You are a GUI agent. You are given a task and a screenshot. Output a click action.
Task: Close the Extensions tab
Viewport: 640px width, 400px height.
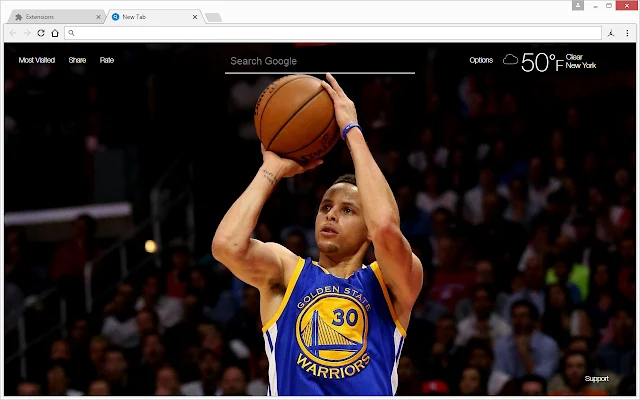(98, 17)
